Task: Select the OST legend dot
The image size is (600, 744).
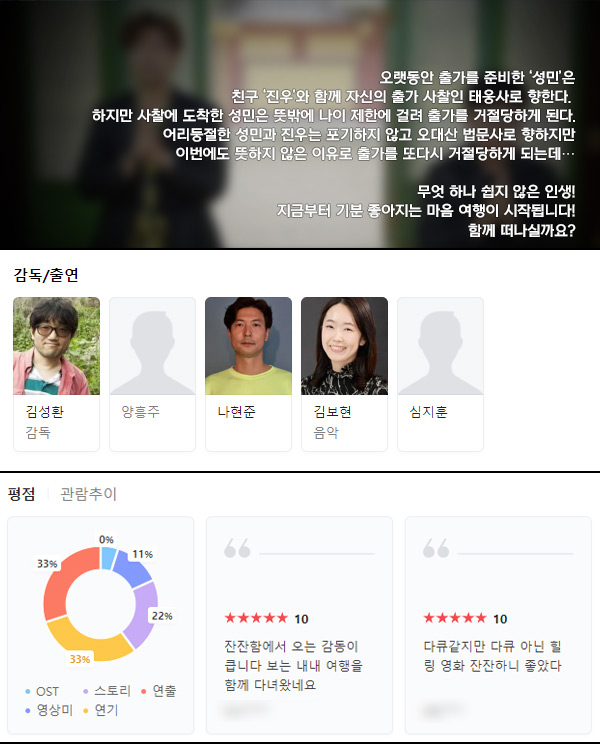Action: coord(28,691)
